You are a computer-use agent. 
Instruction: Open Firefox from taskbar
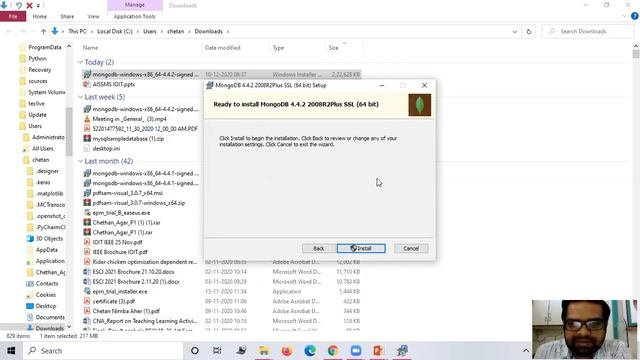(x=287, y=351)
